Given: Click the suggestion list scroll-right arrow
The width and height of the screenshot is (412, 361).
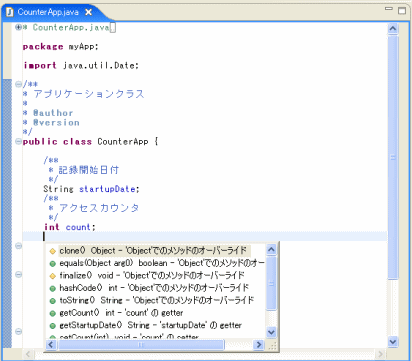Looking at the screenshot, I should [258, 345].
